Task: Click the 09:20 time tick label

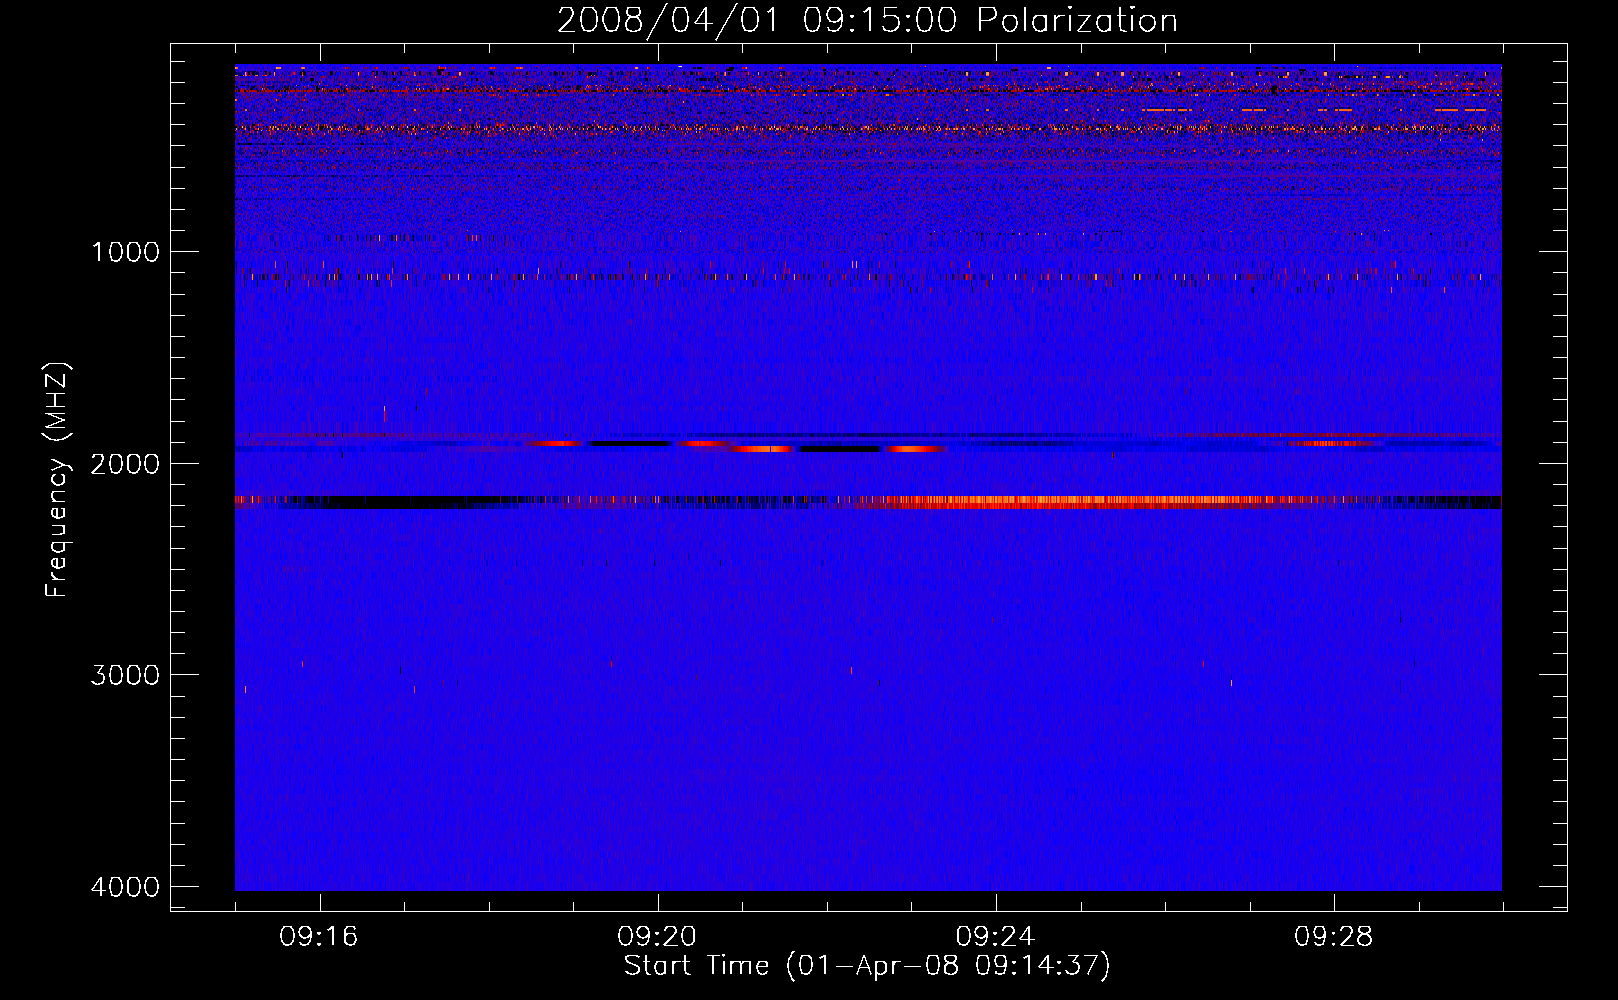Action: coord(657,937)
